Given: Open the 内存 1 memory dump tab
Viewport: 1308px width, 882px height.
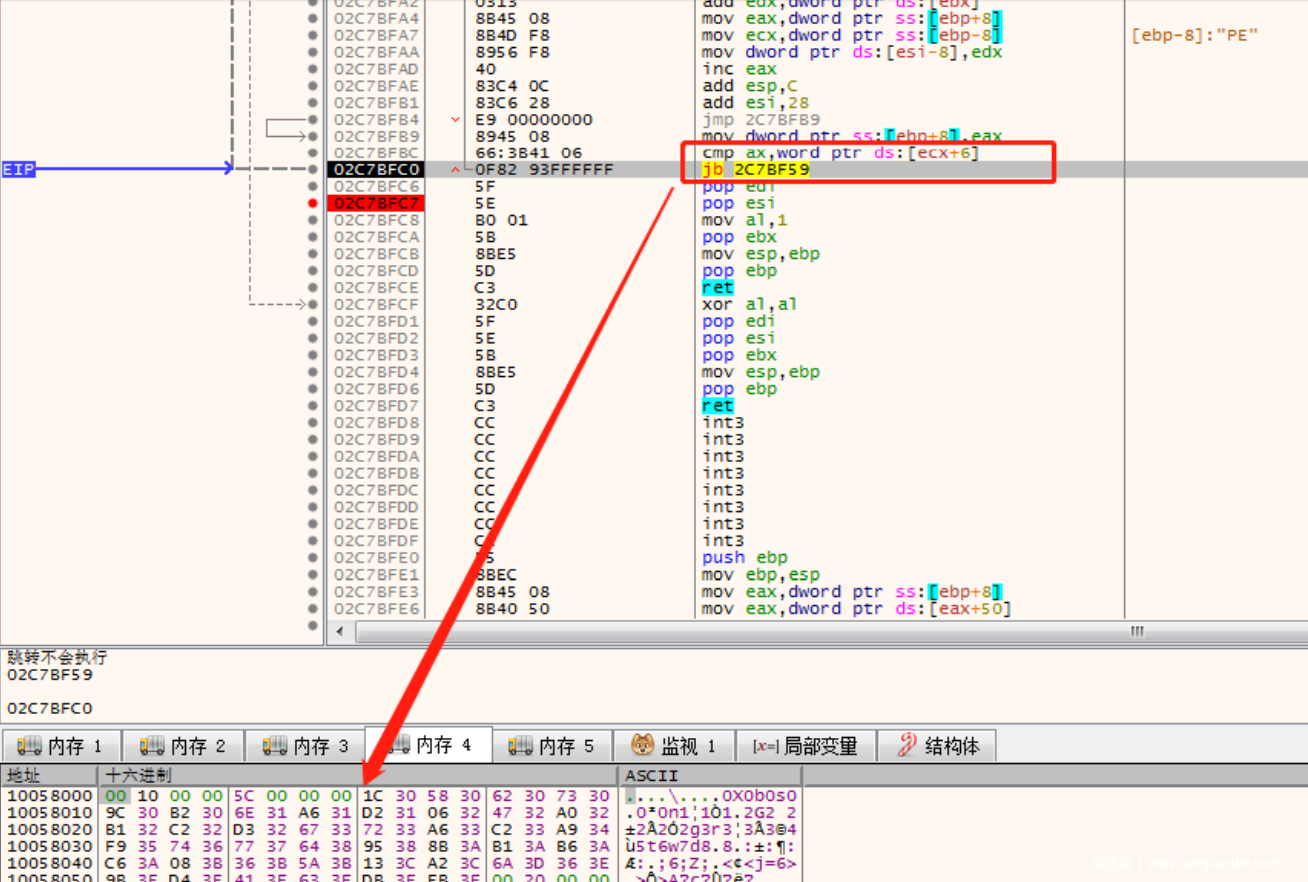Looking at the screenshot, I should pos(61,746).
